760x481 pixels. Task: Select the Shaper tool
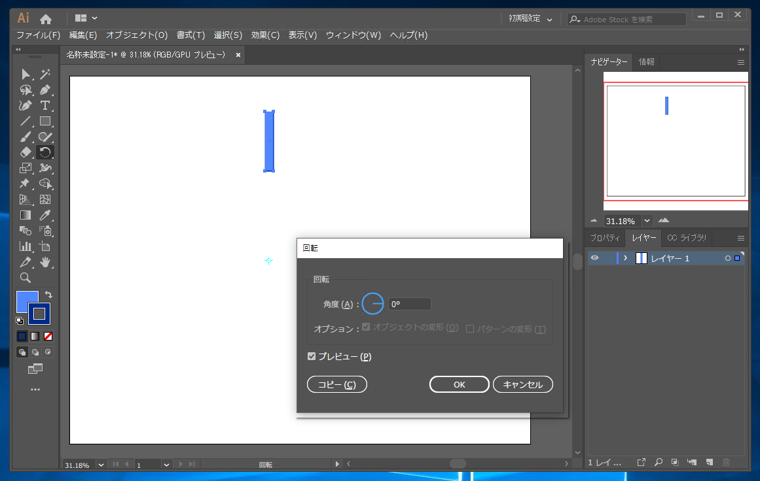click(x=46, y=137)
